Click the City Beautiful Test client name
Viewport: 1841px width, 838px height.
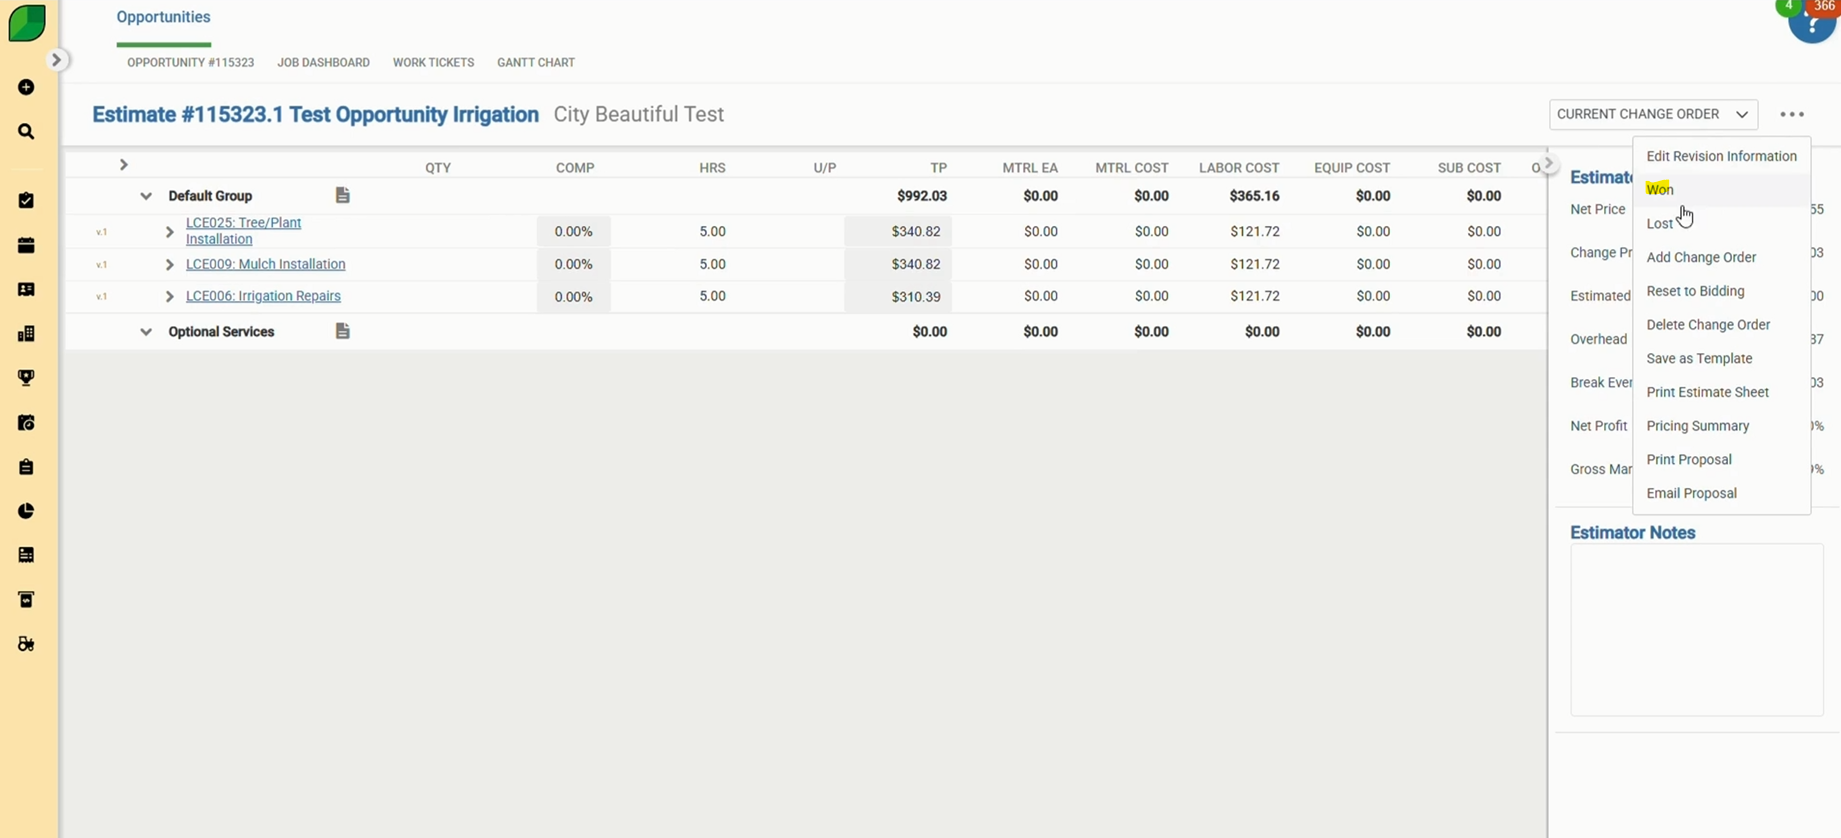coord(638,114)
